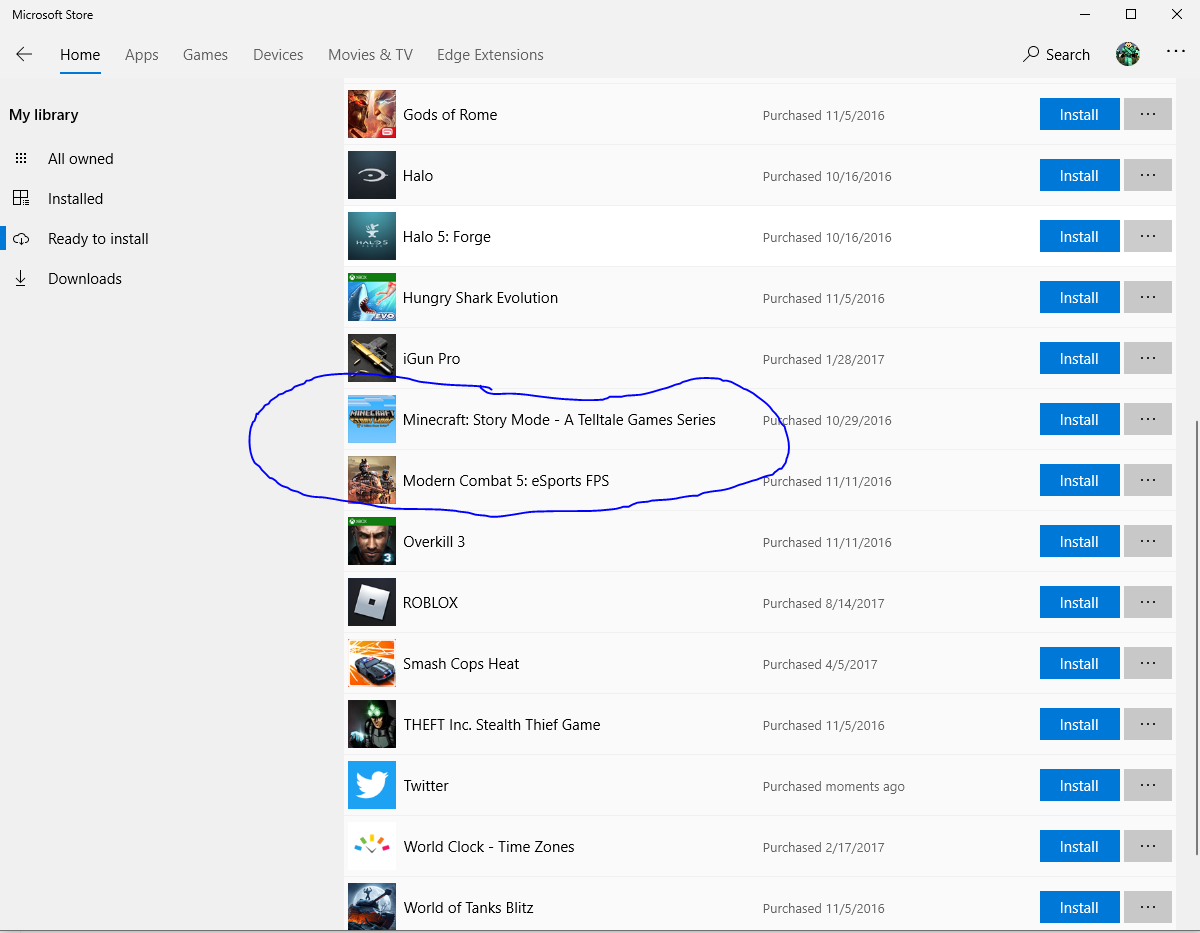This screenshot has width=1200, height=933.
Task: Click the World of Tanks Blitz title
Action: (x=468, y=907)
